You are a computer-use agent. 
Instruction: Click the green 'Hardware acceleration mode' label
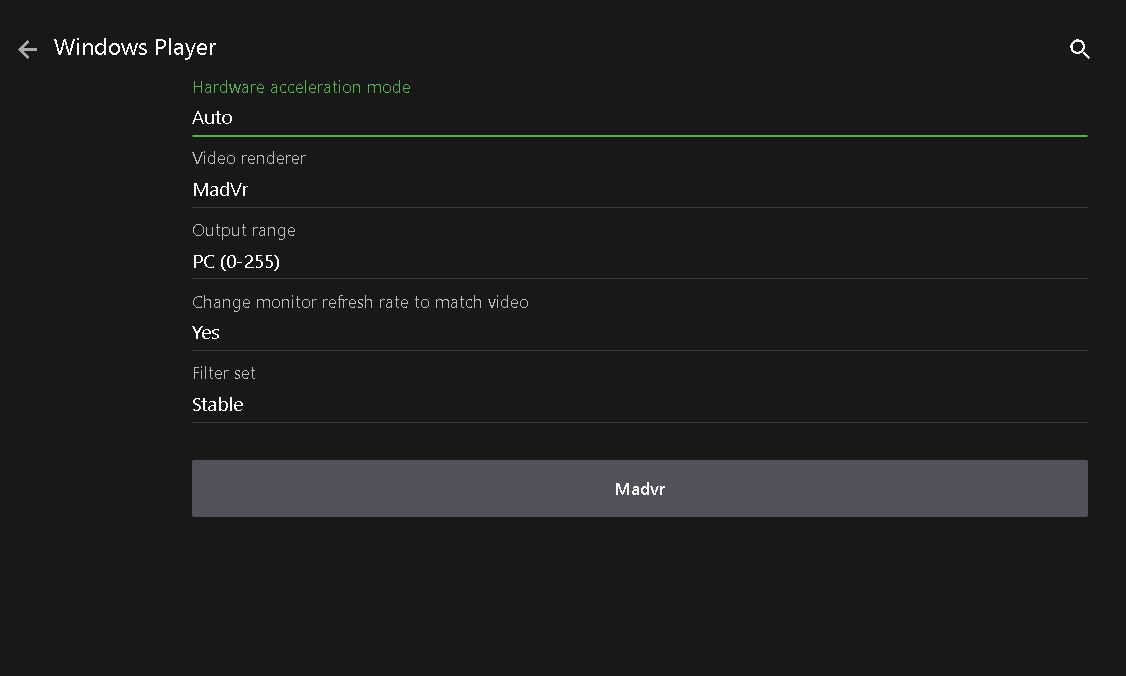click(301, 87)
